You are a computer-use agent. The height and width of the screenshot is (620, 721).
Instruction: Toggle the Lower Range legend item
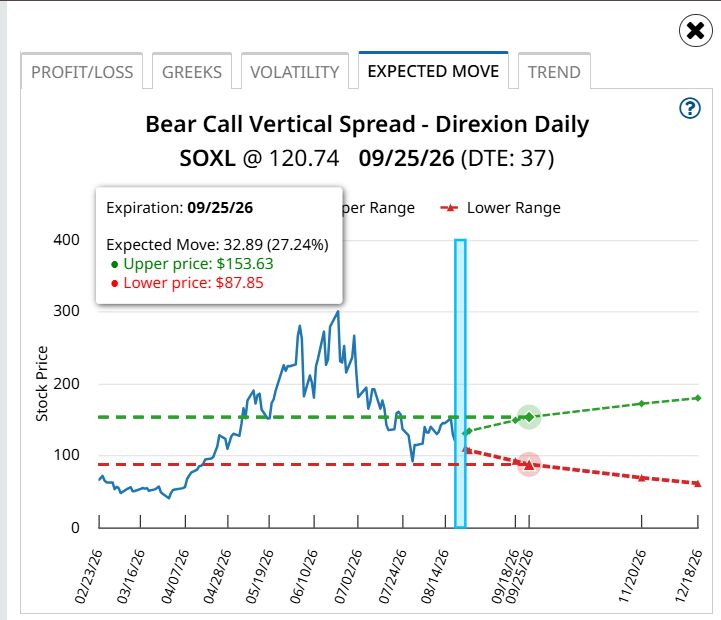click(500, 208)
